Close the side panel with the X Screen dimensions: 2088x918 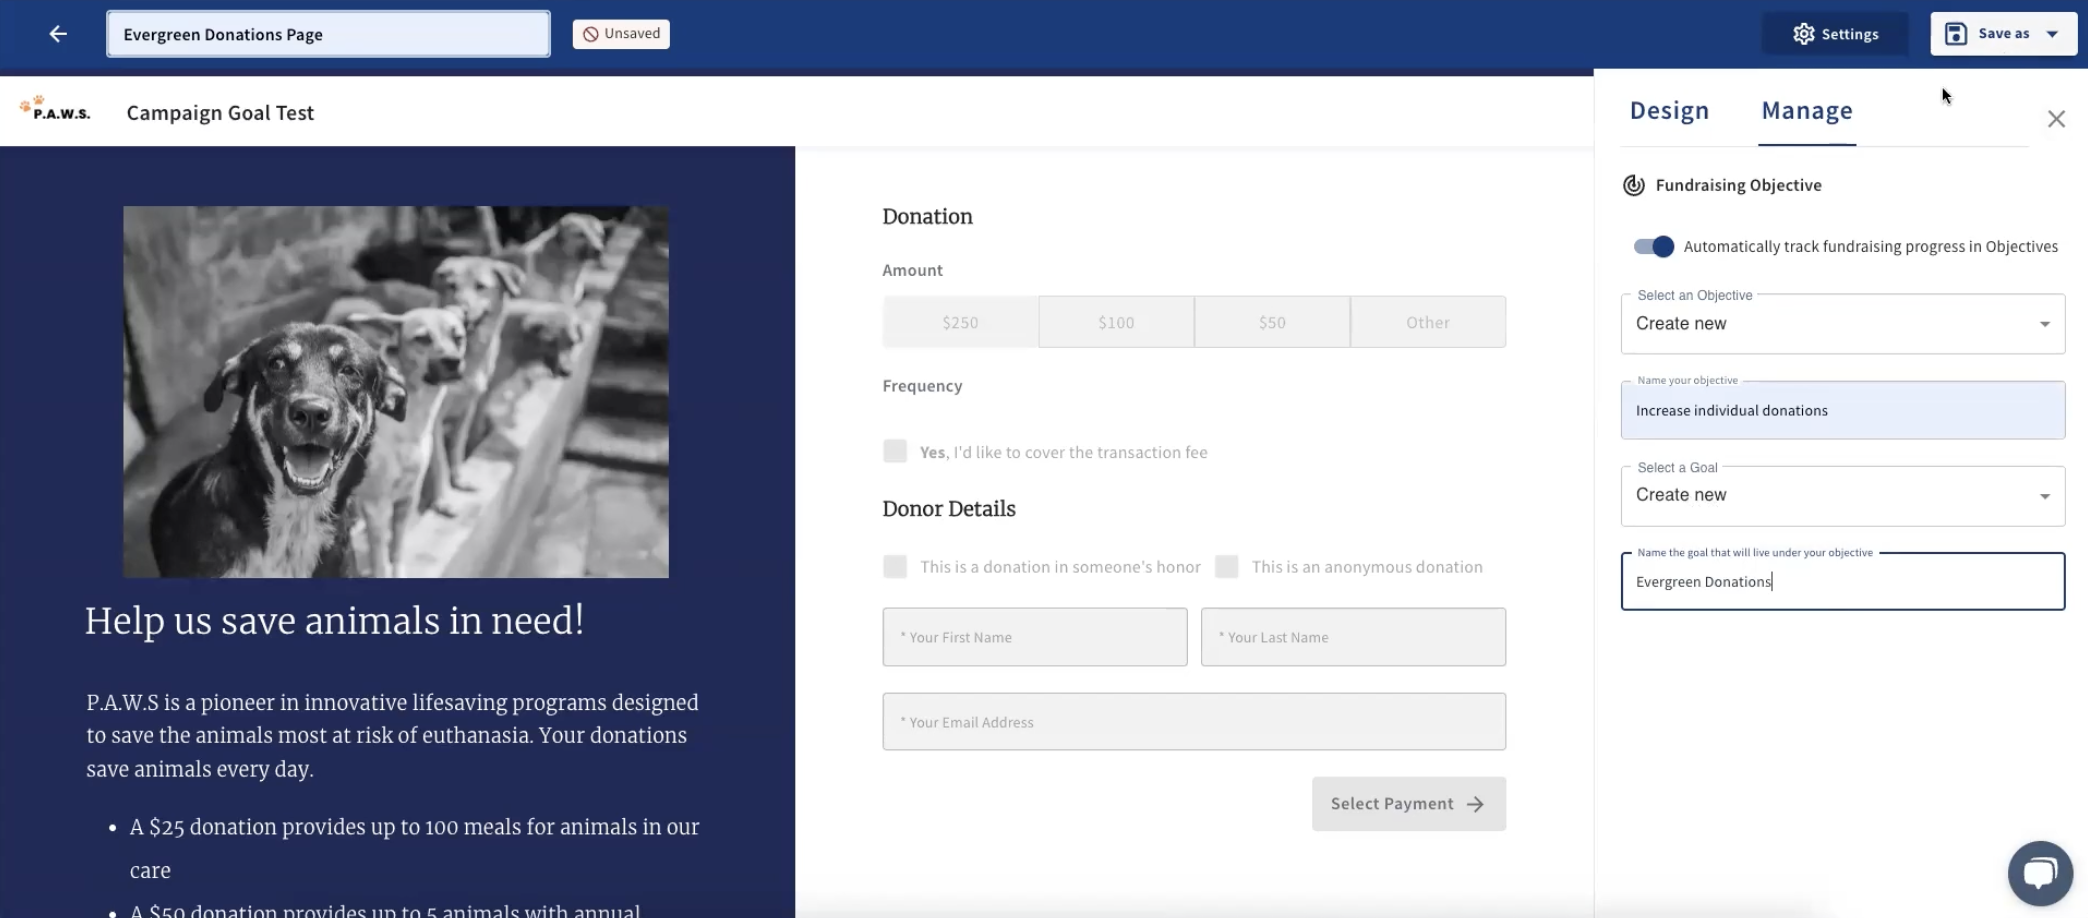click(x=2056, y=118)
